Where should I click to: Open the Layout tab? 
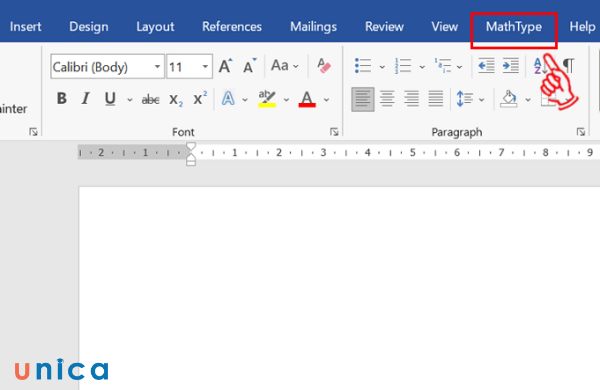tap(155, 26)
